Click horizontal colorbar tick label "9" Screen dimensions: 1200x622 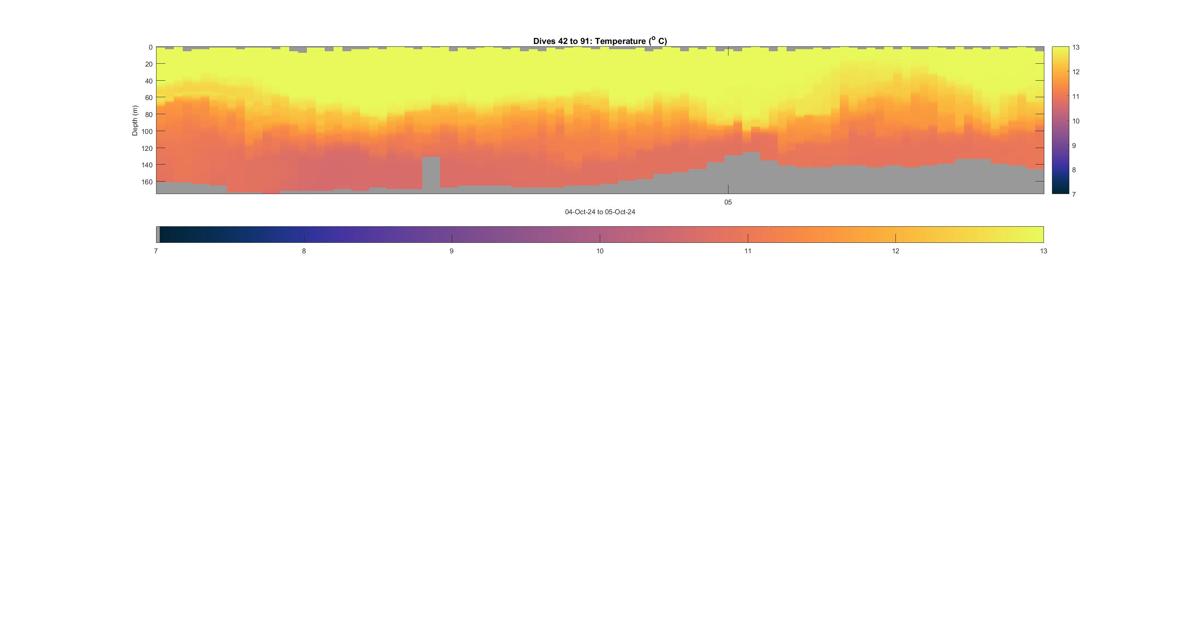(x=452, y=252)
